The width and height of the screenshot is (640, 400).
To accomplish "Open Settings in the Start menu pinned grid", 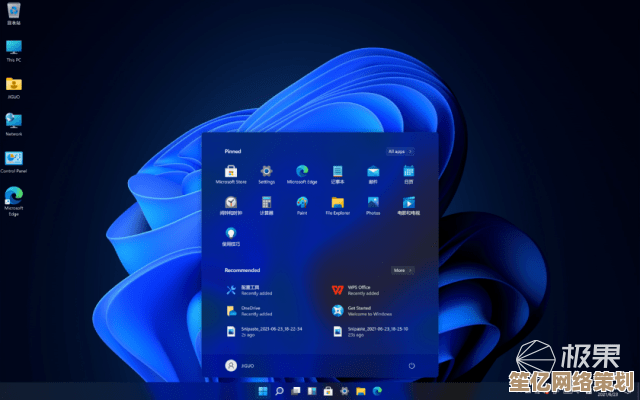I will tap(266, 172).
